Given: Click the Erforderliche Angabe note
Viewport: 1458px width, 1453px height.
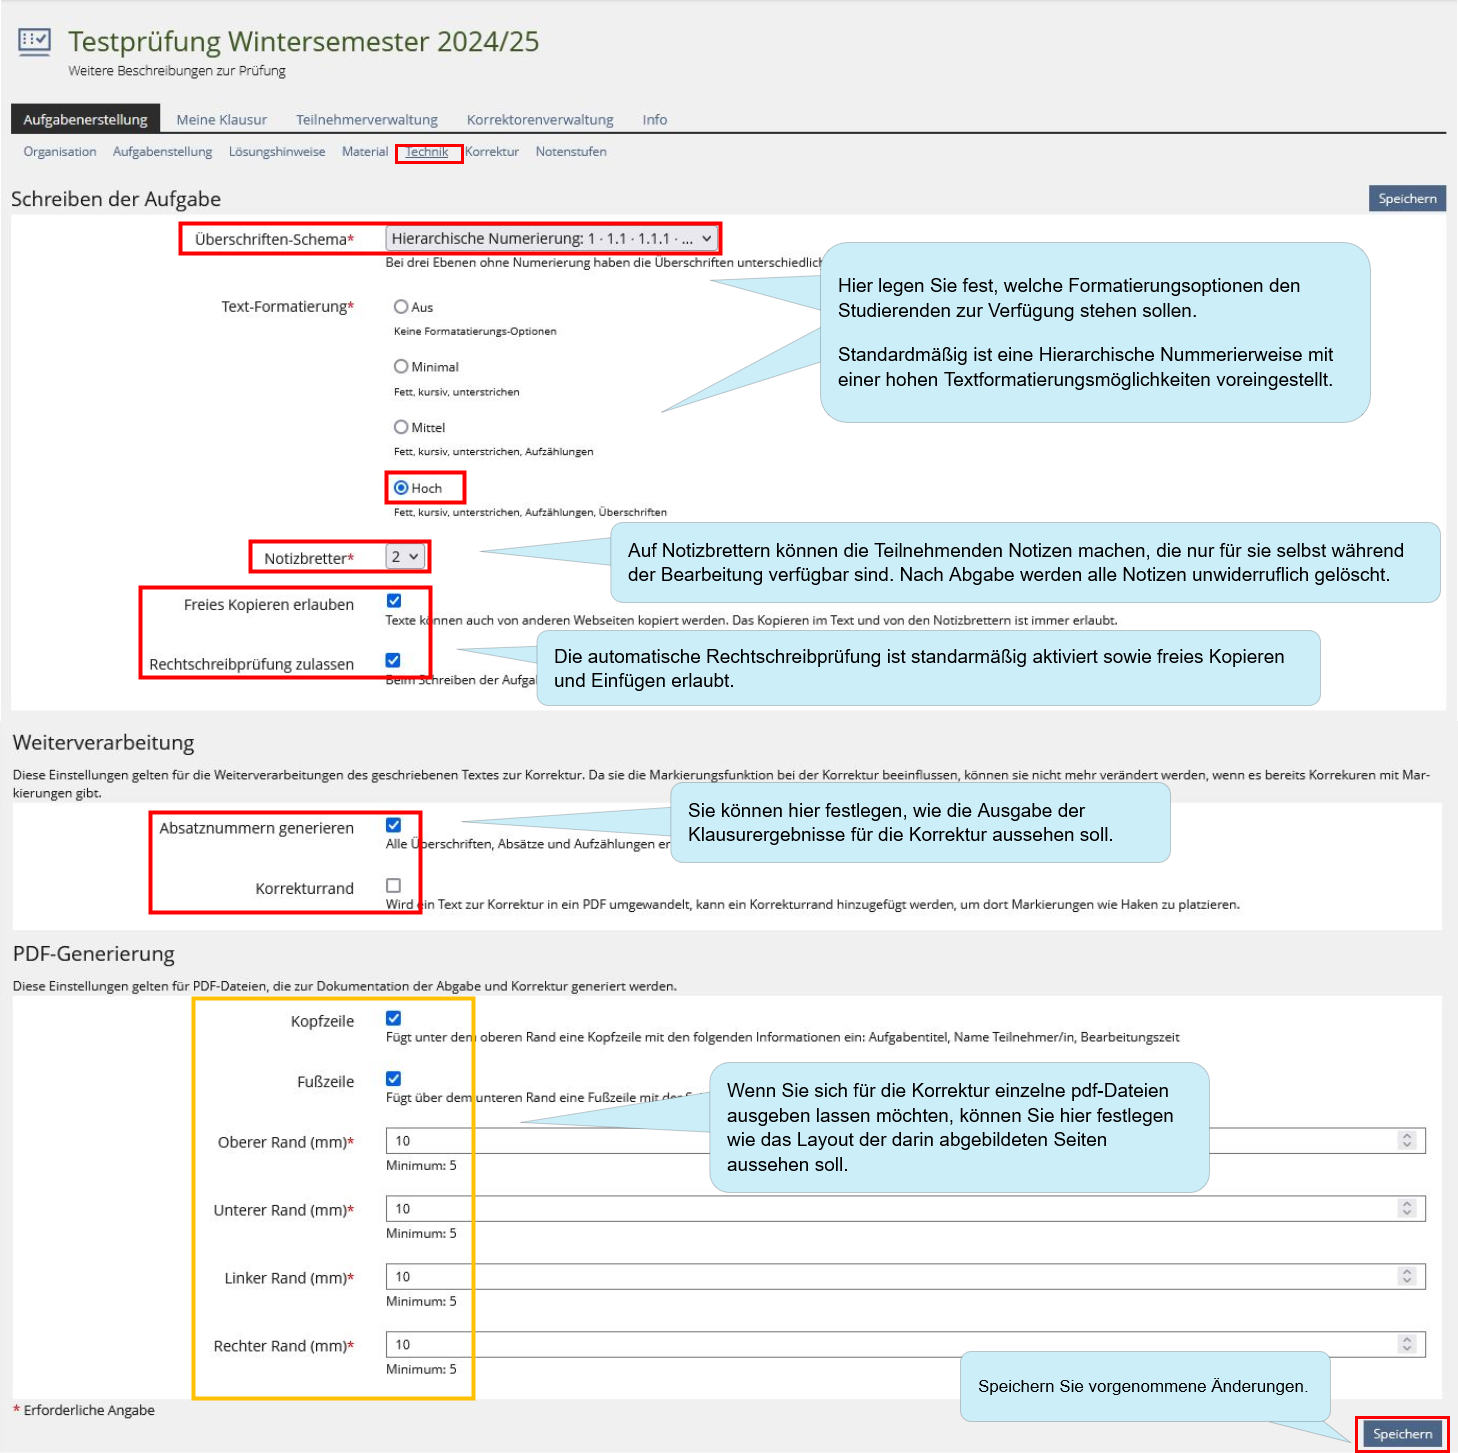Looking at the screenshot, I should click(84, 1410).
